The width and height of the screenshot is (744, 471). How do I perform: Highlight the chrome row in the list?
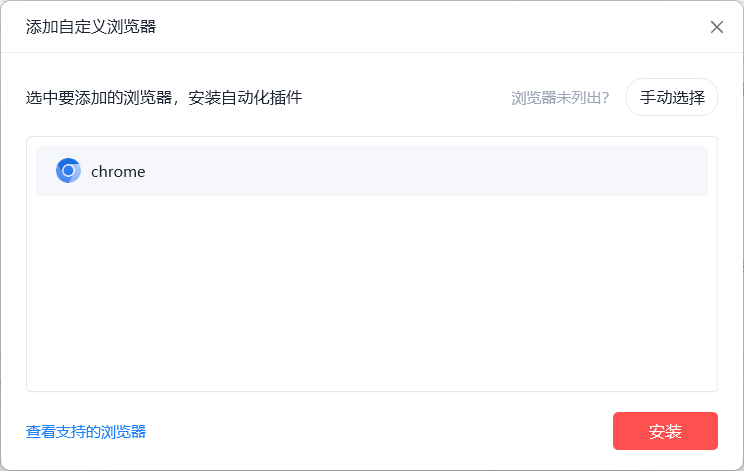point(371,171)
